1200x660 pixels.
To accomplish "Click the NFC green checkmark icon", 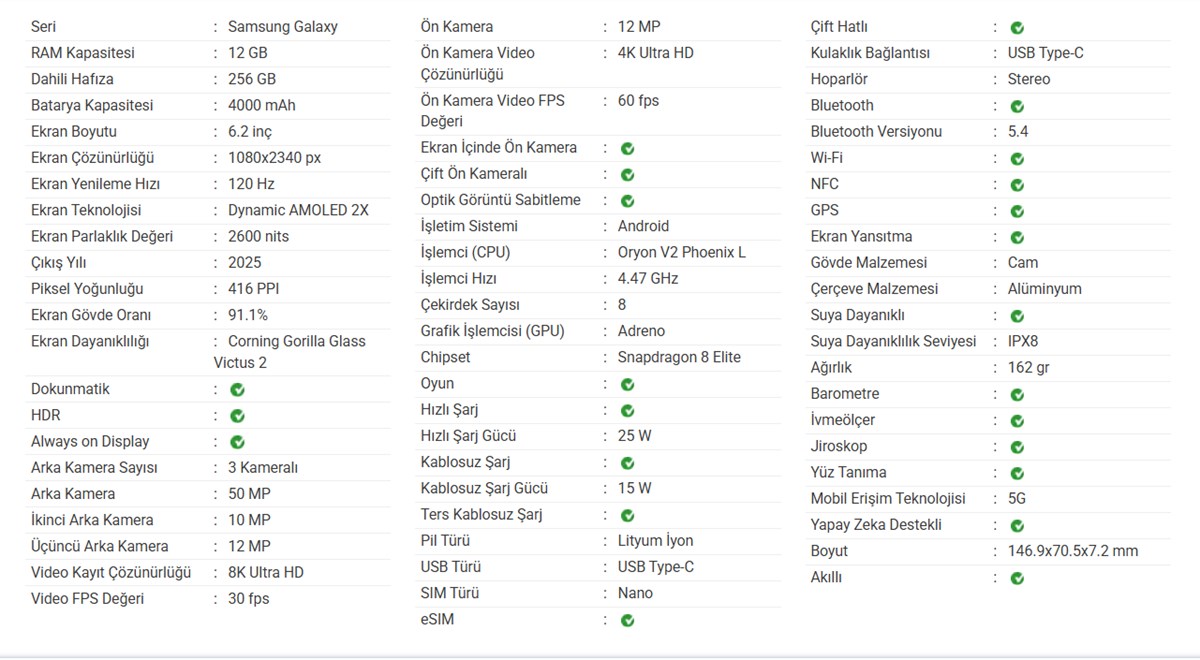I will pos(1017,185).
